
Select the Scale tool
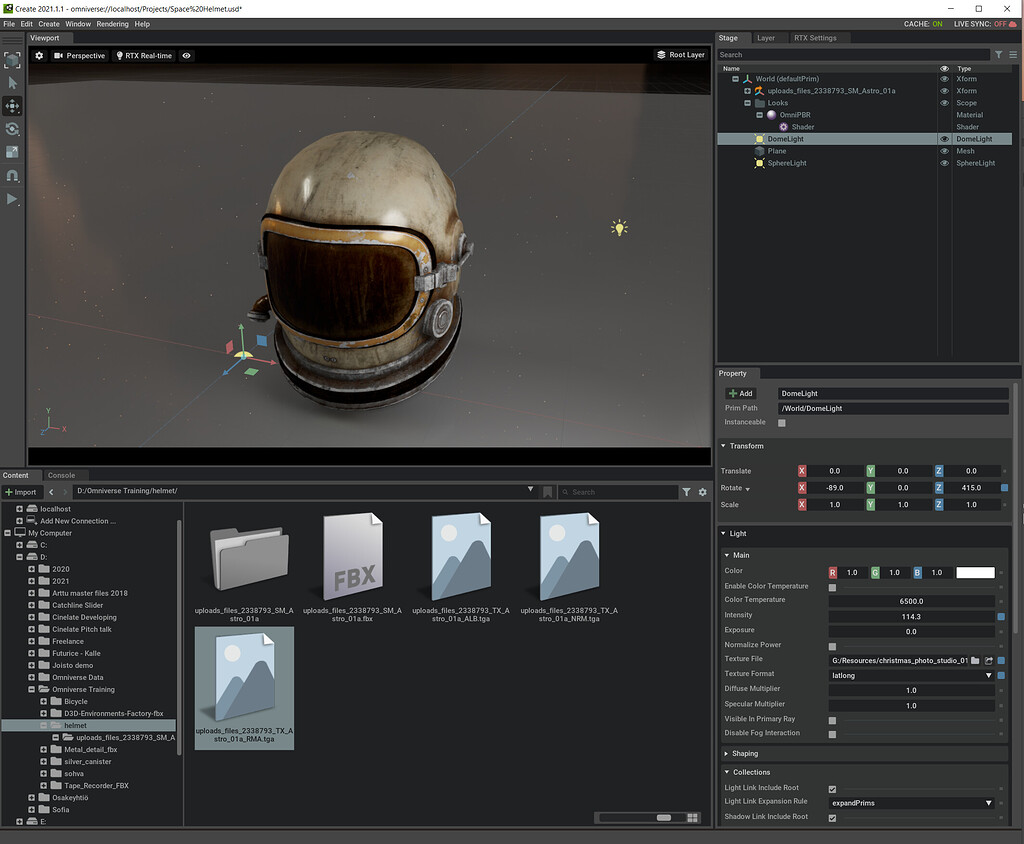13,152
